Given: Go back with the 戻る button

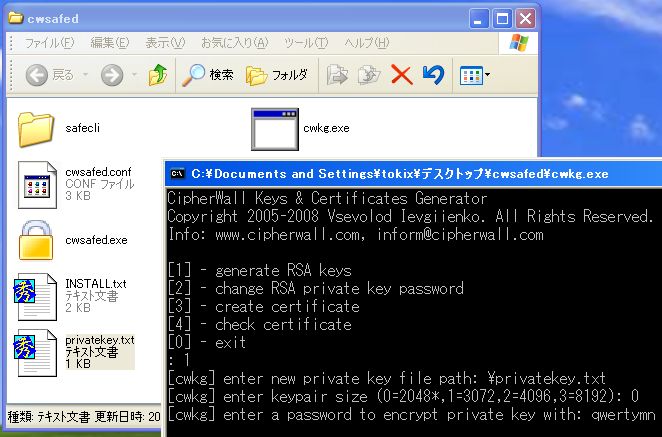Looking at the screenshot, I should [49, 75].
